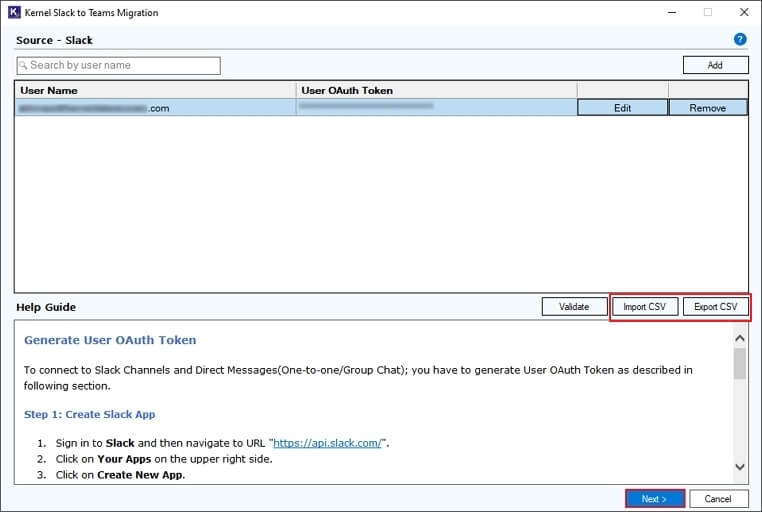The image size is (762, 512).
Task: Click help guide scrollbar up arrow
Action: click(740, 338)
